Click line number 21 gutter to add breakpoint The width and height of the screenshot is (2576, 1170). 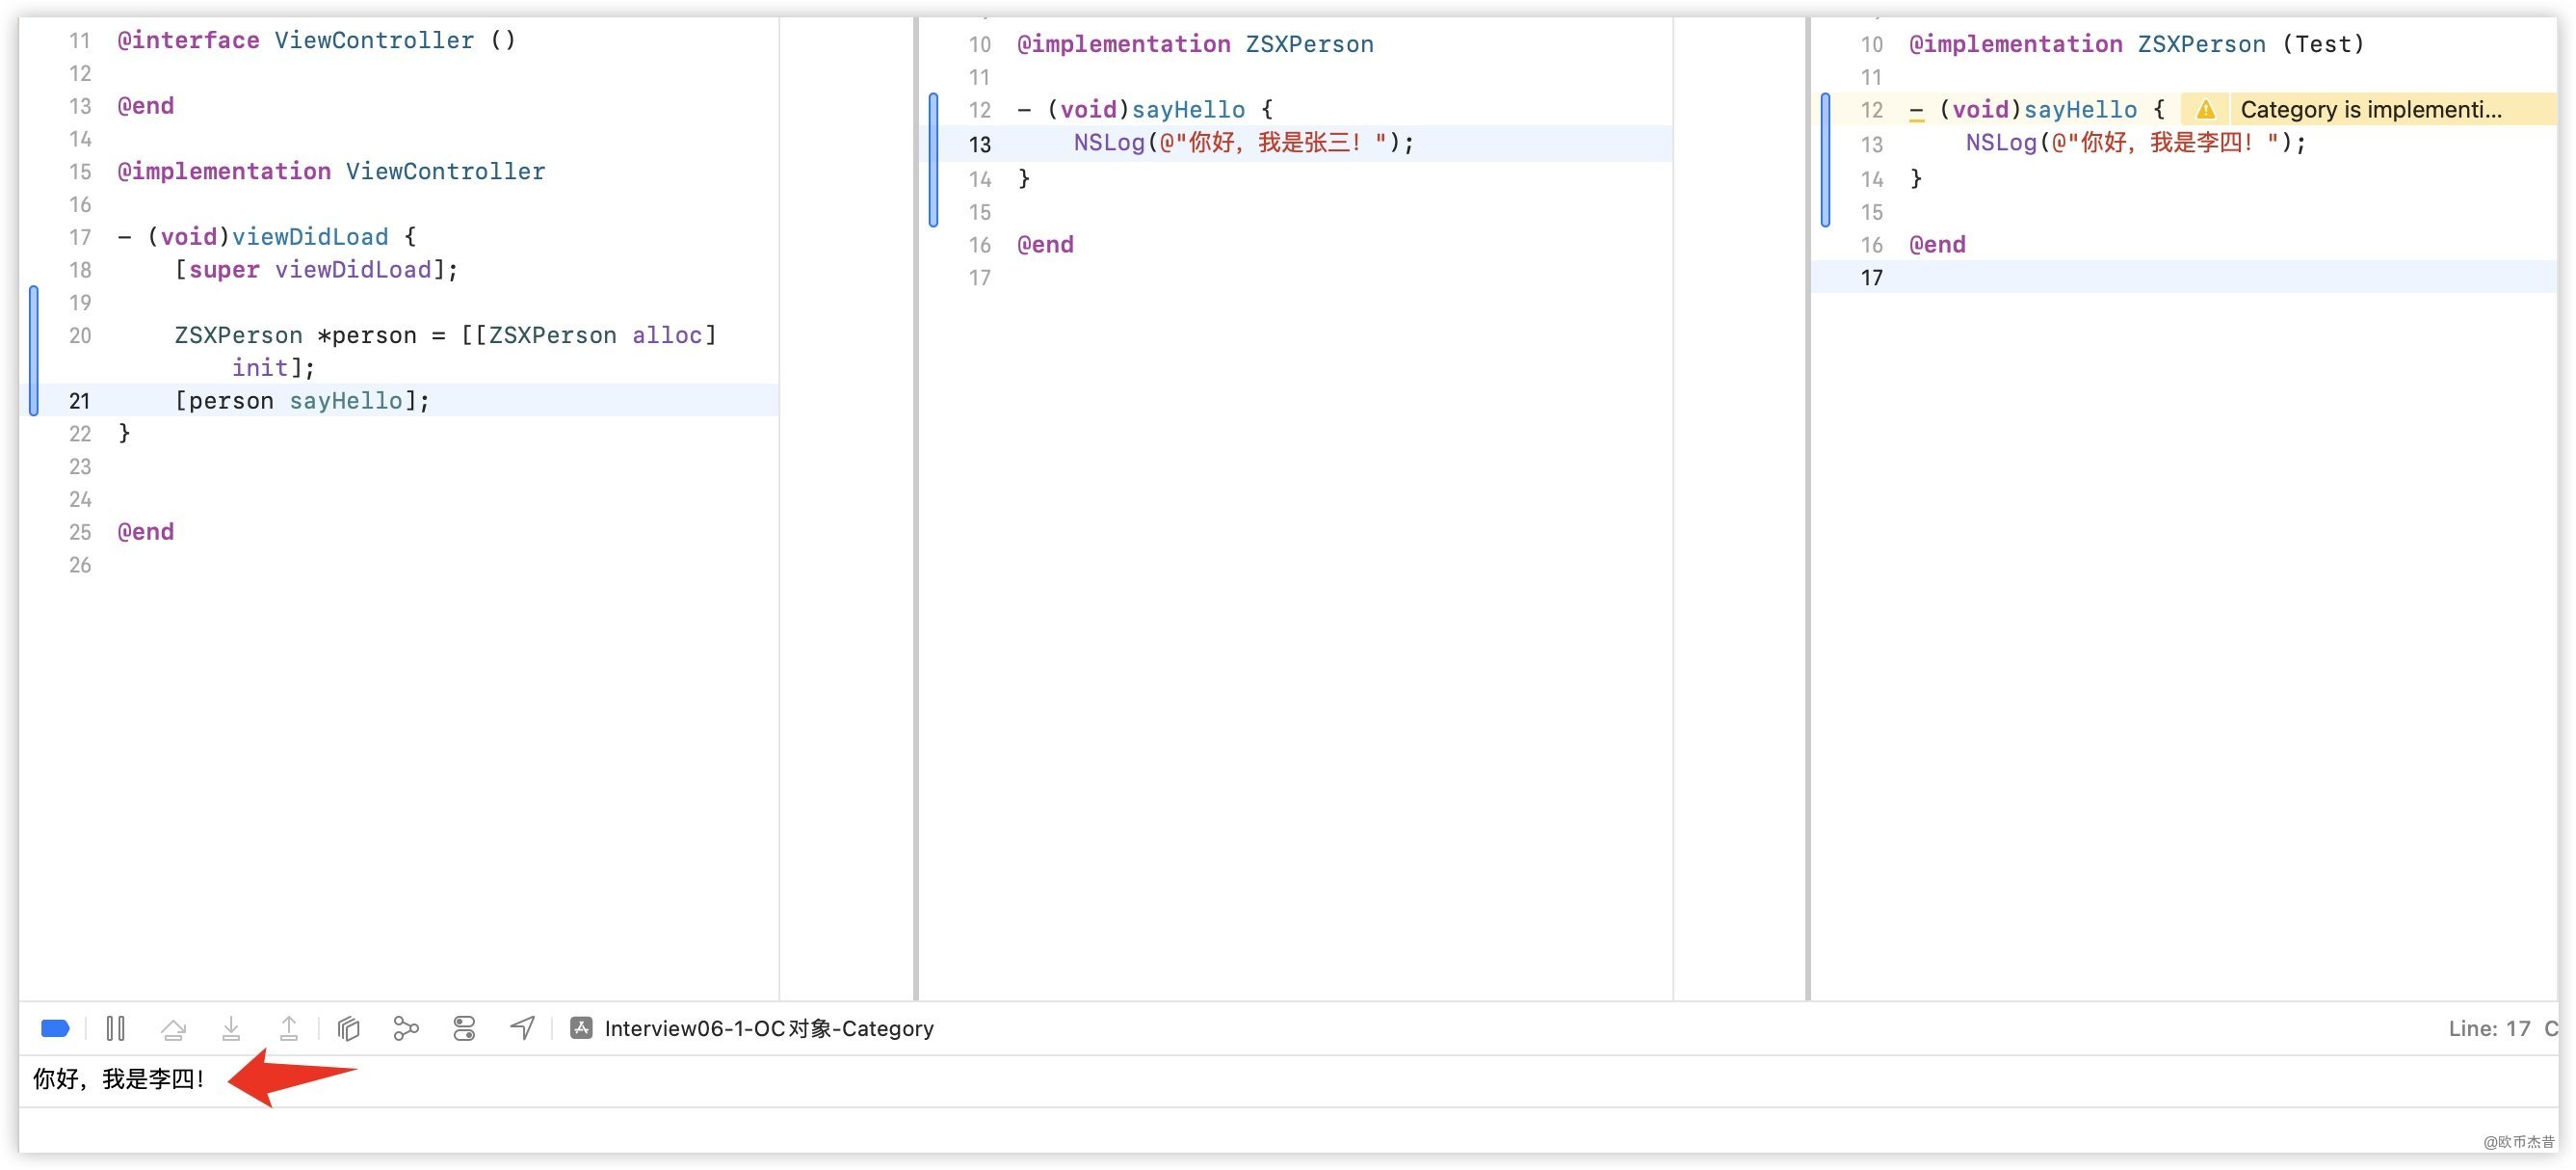79,401
